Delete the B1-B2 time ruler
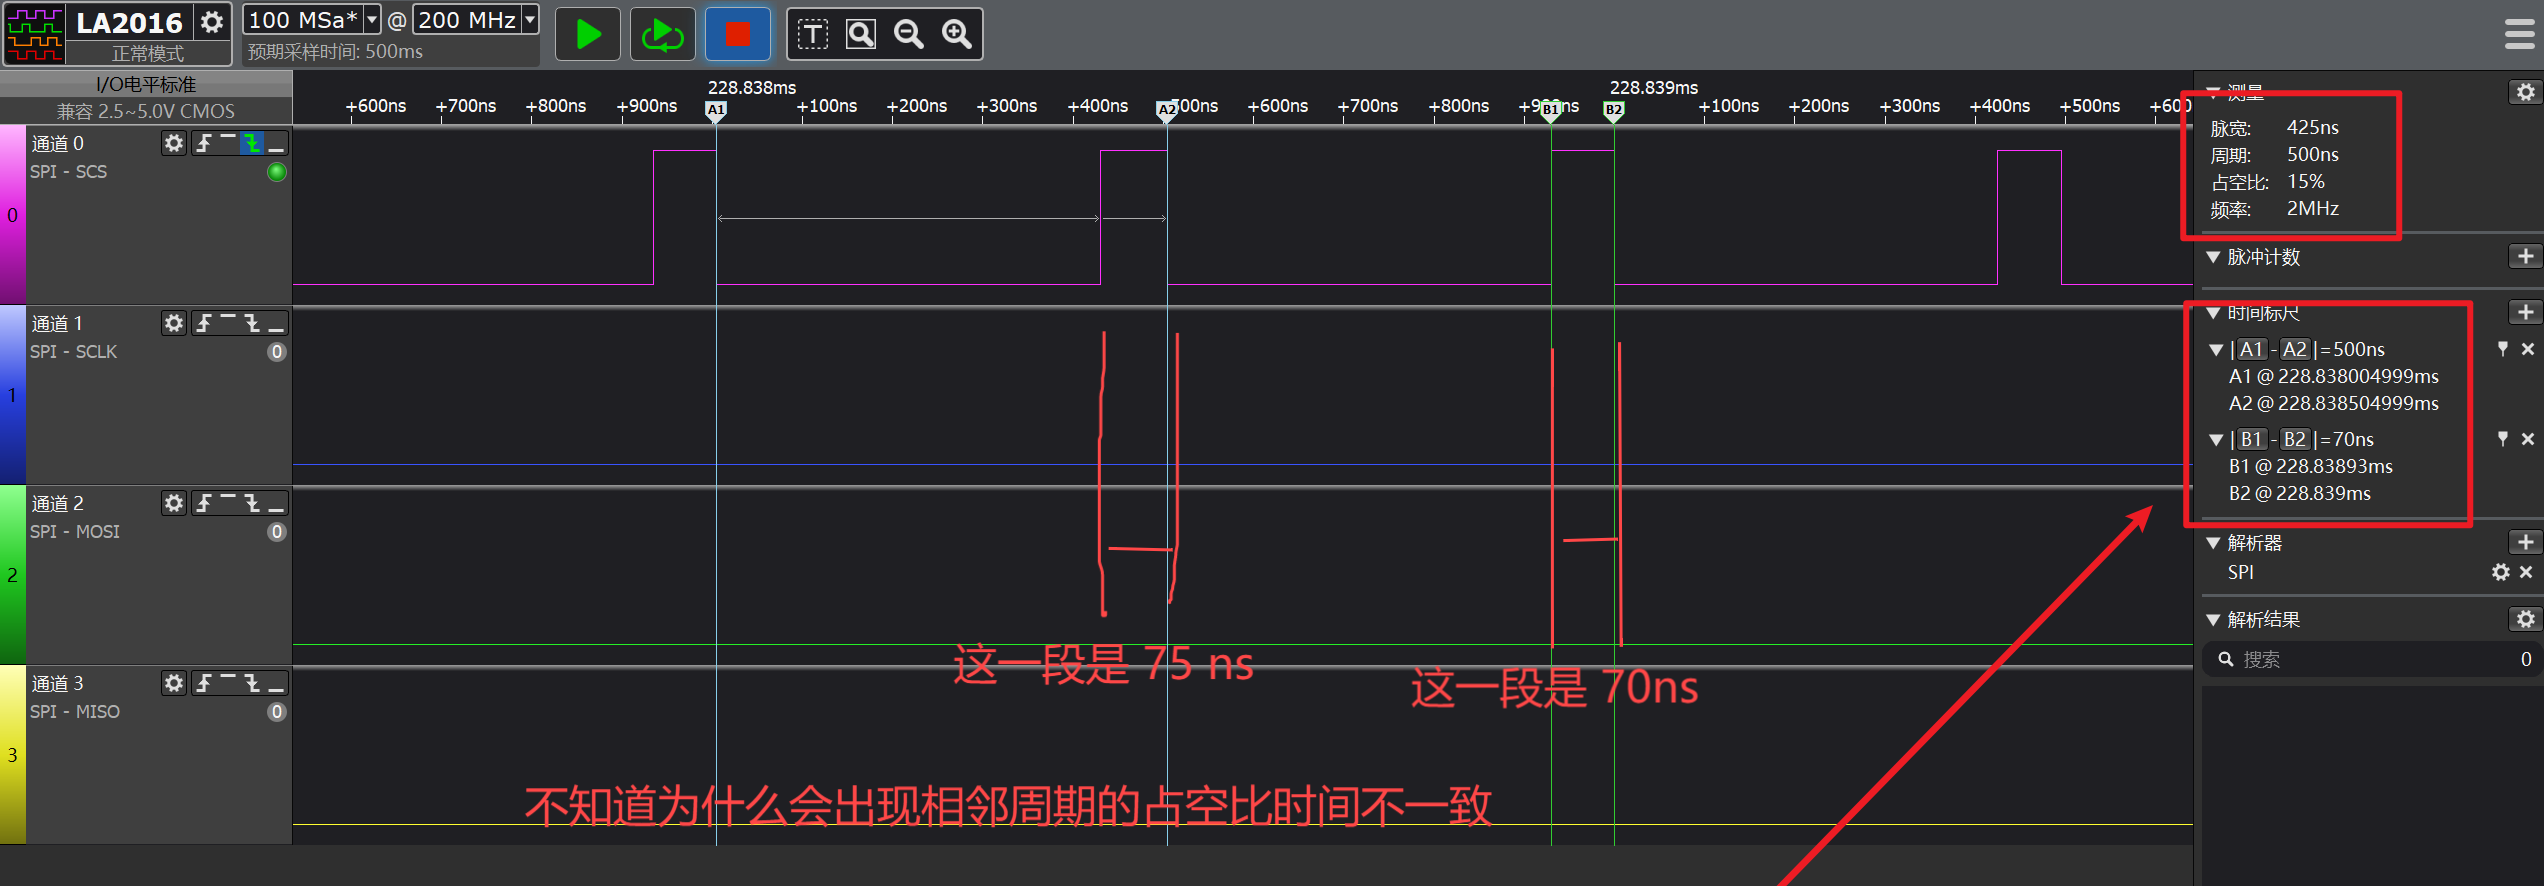The image size is (2544, 886). point(2527,439)
